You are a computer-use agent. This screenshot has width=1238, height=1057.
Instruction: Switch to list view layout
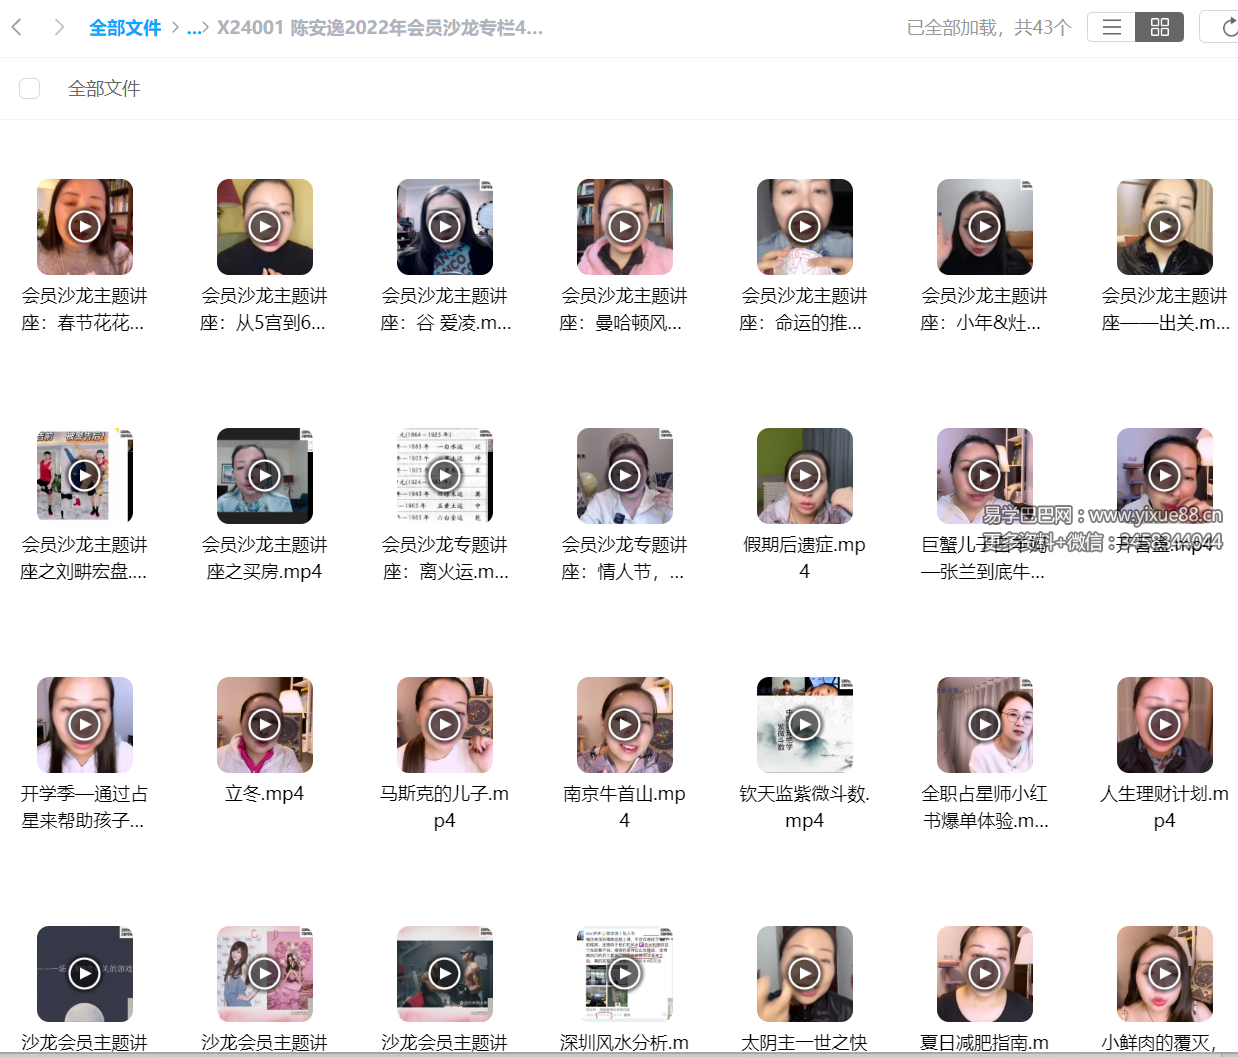point(1111,27)
